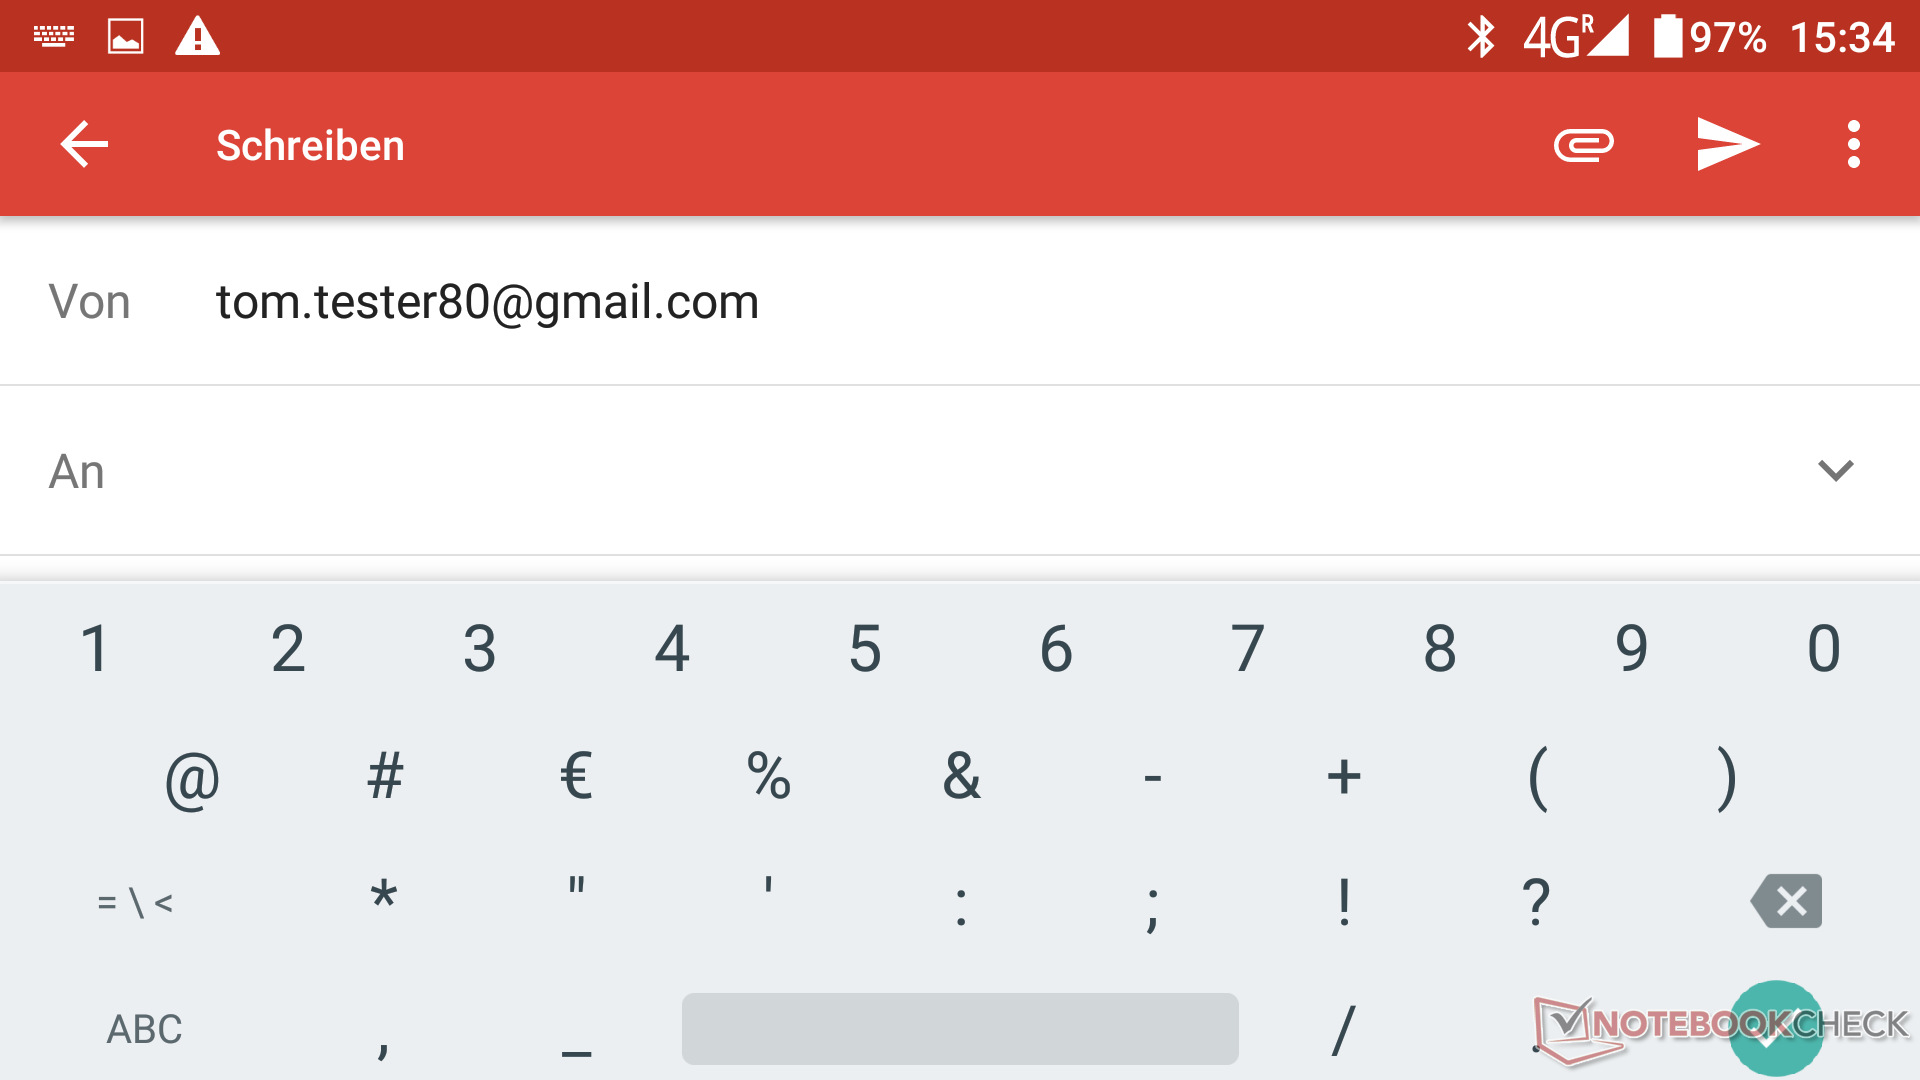
Task: Tap the forward slash key
Action: 1344,1029
